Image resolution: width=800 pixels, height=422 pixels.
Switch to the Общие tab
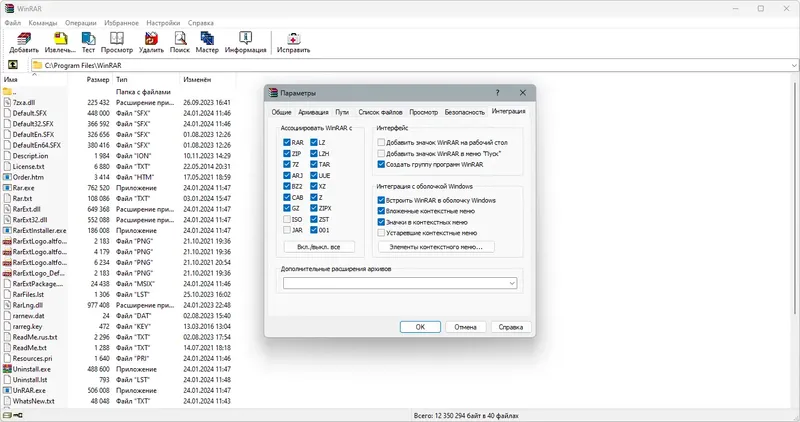coord(281,112)
